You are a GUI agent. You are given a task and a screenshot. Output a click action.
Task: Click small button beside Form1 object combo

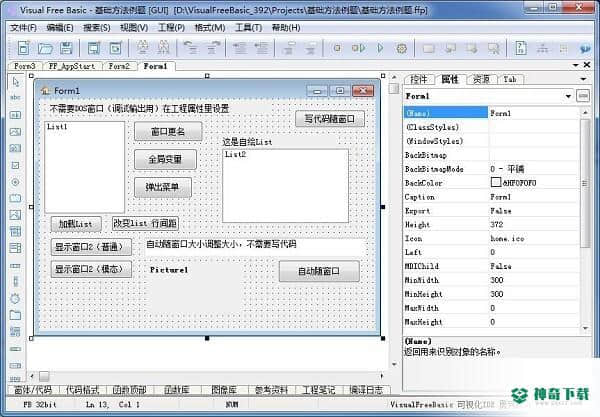tap(583, 96)
